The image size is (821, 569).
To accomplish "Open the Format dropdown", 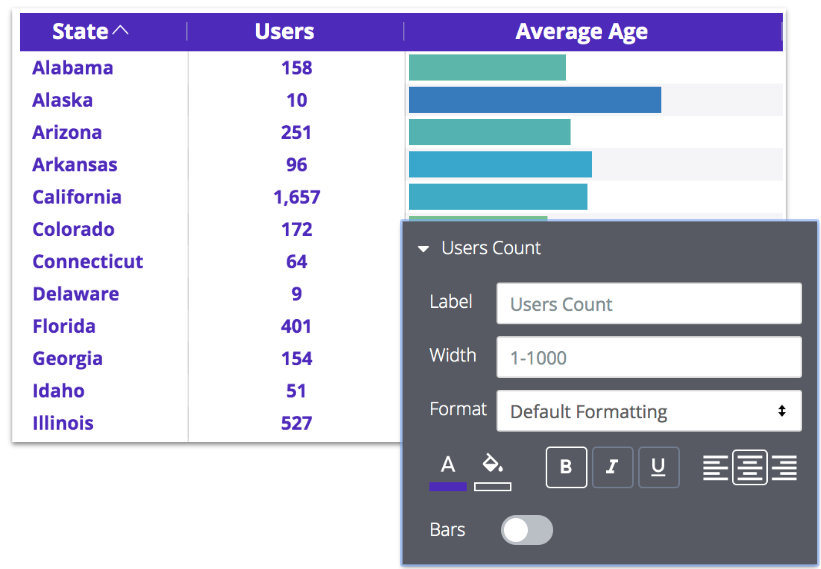I will 648,411.
